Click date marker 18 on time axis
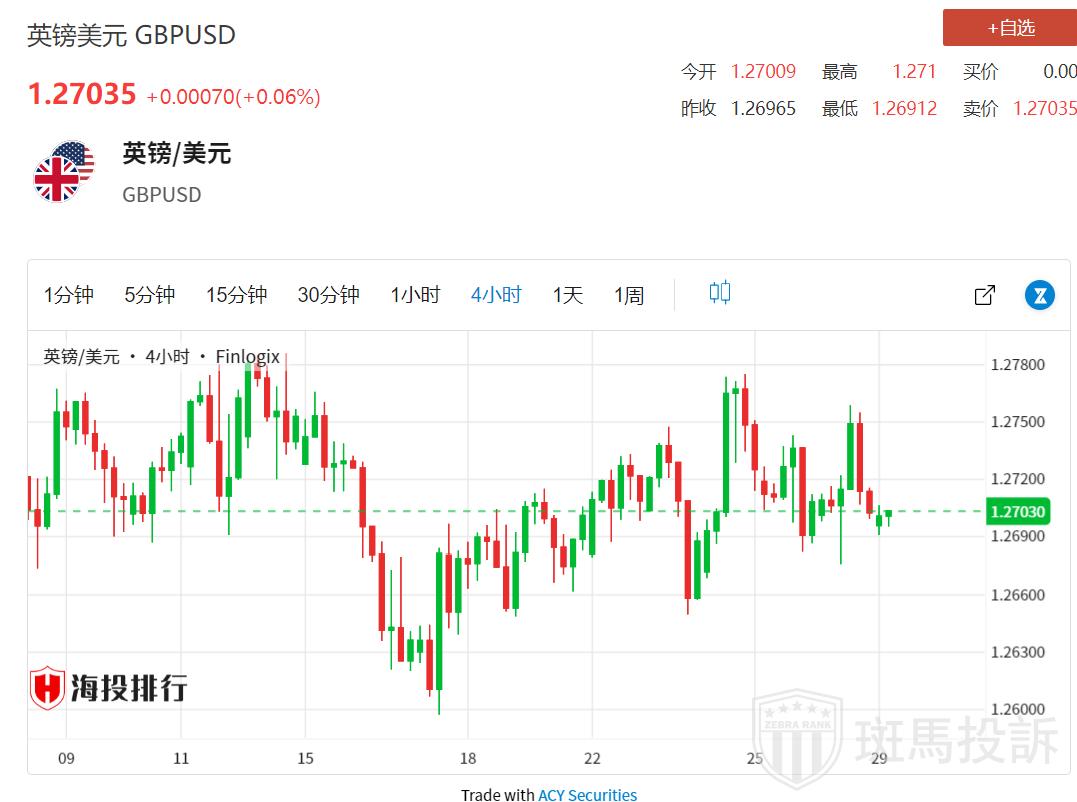 (x=467, y=758)
